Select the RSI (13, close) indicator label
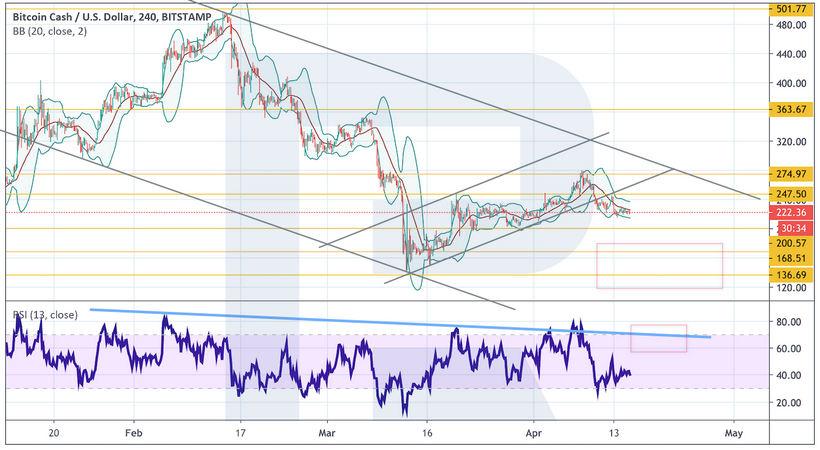This screenshot has height=450, width=820. 45,315
